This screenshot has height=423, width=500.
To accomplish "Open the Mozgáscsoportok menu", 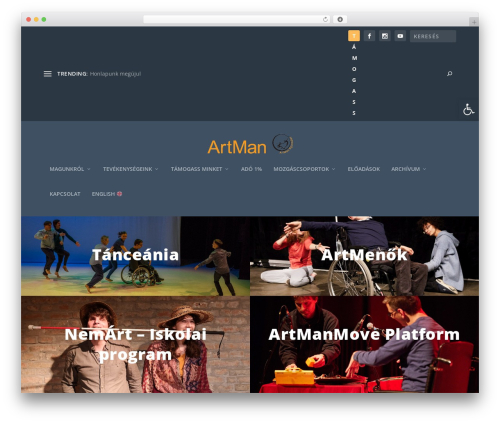I will 301,169.
